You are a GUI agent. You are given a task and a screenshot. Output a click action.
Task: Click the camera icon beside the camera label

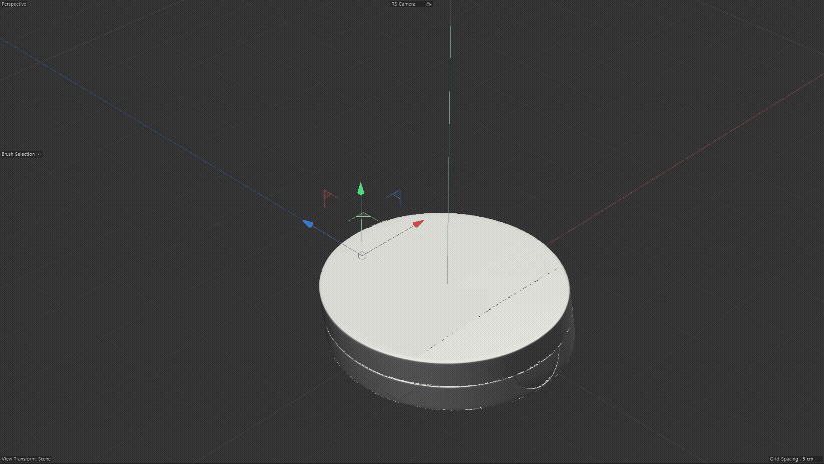(428, 4)
